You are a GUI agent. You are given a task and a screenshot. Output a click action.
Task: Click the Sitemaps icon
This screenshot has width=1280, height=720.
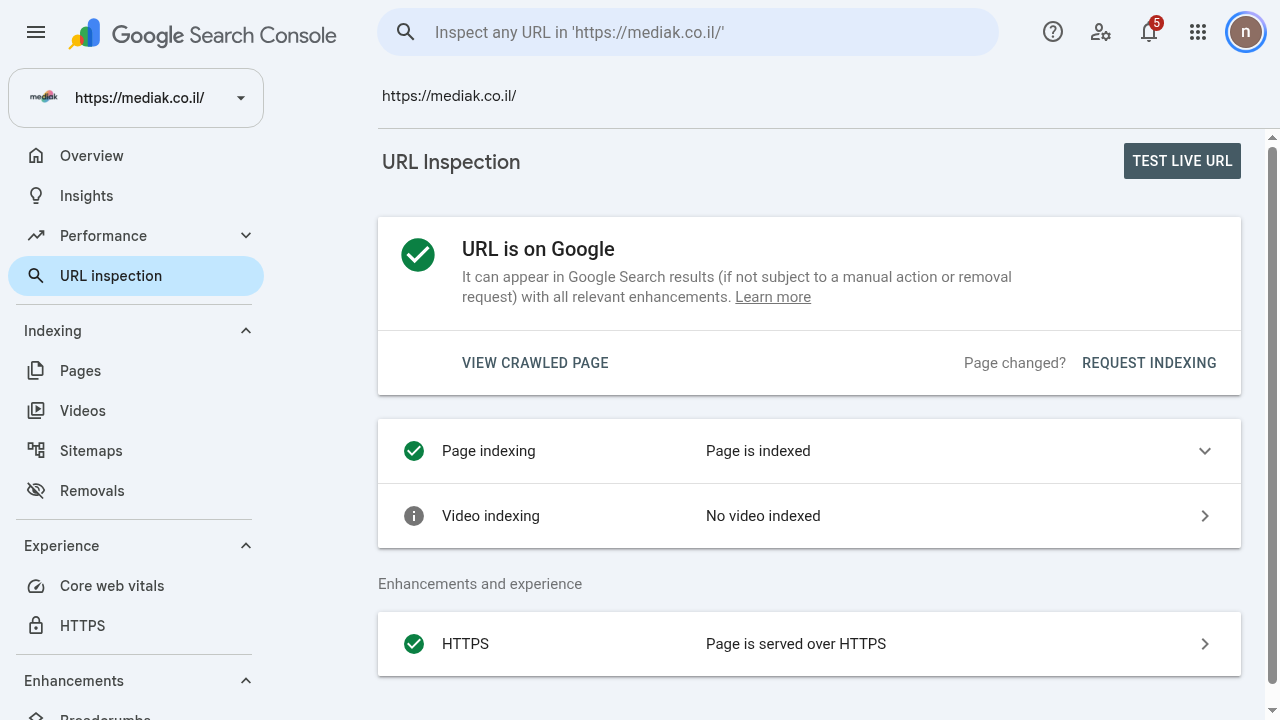click(36, 451)
